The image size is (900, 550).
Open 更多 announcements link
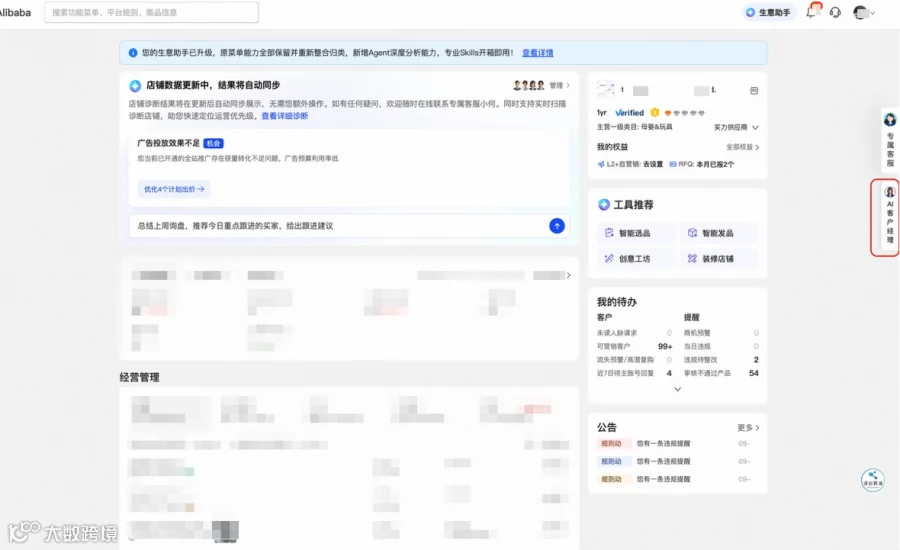coord(748,428)
